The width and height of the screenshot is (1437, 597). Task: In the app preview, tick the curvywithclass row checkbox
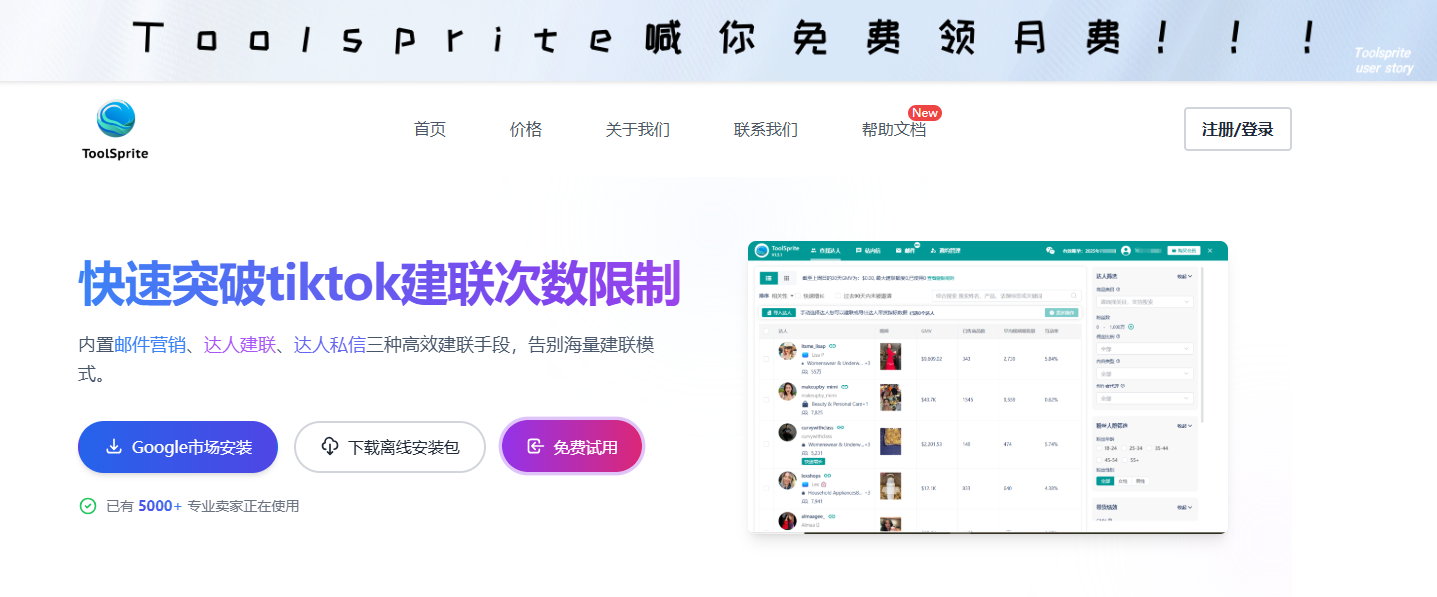(766, 443)
